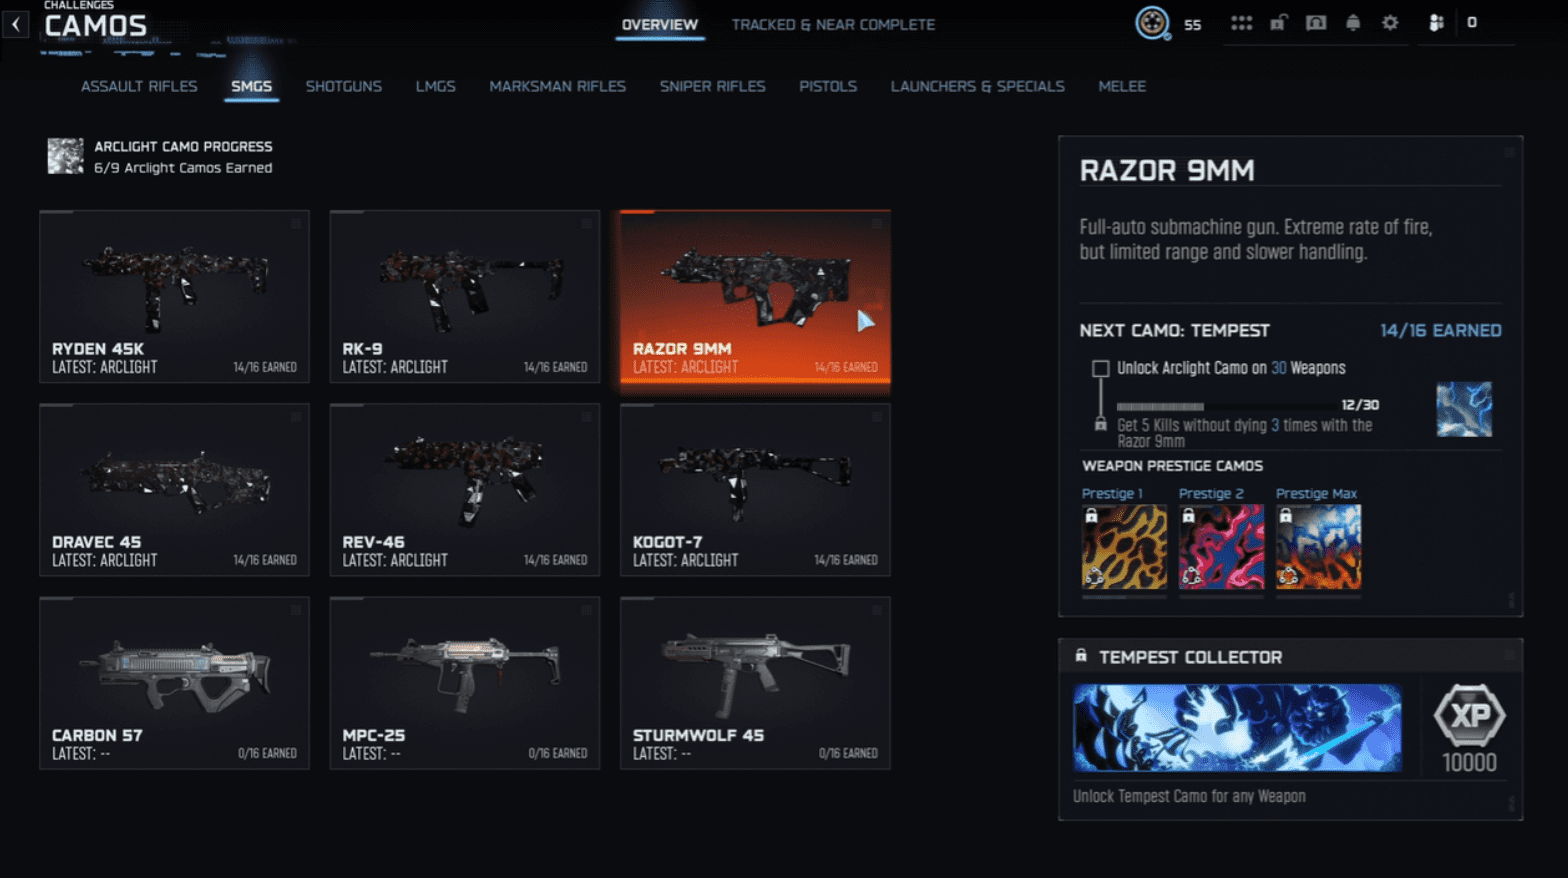1568x878 pixels.
Task: Click the unlock padlock icon in header
Action: (1278, 23)
